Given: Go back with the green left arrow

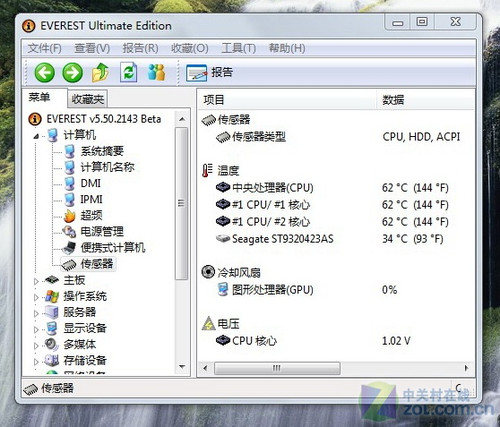Looking at the screenshot, I should coord(44,72).
